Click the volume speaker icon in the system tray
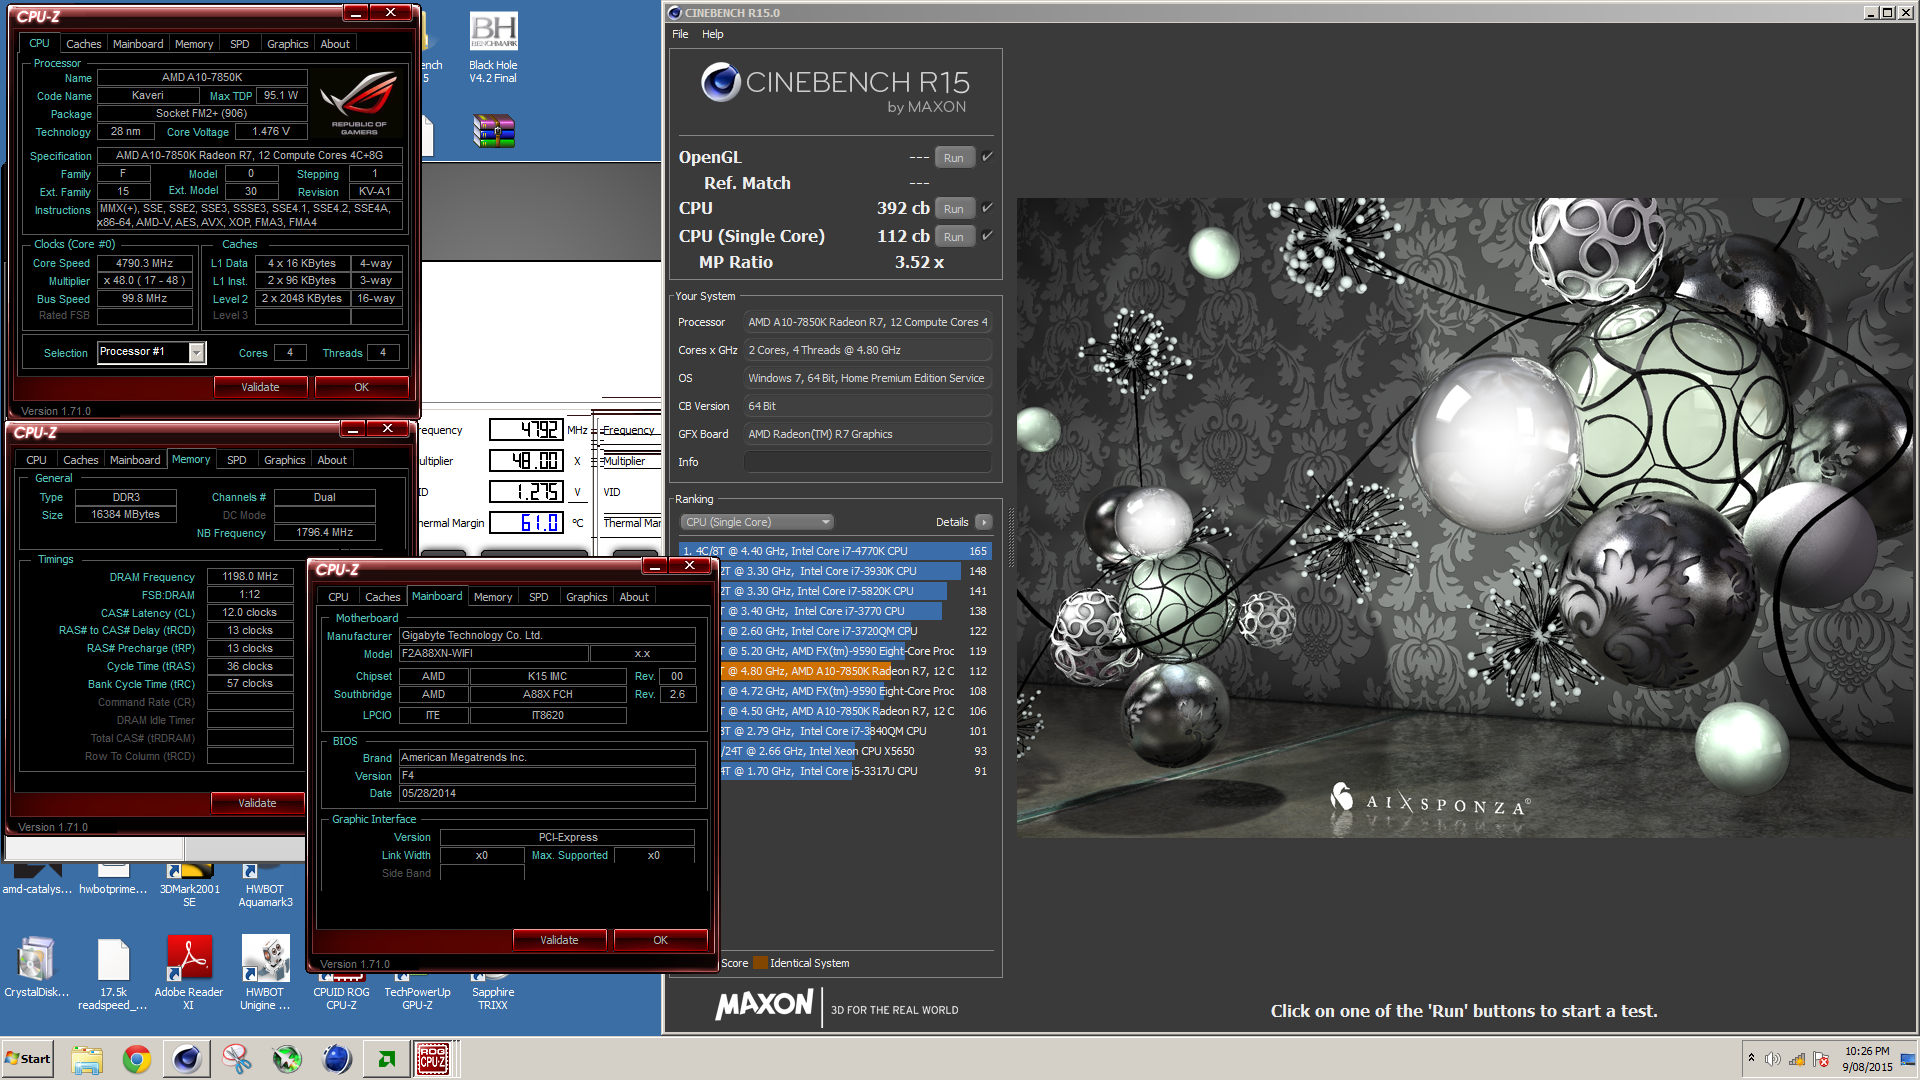The image size is (1920, 1080). click(x=1773, y=1059)
